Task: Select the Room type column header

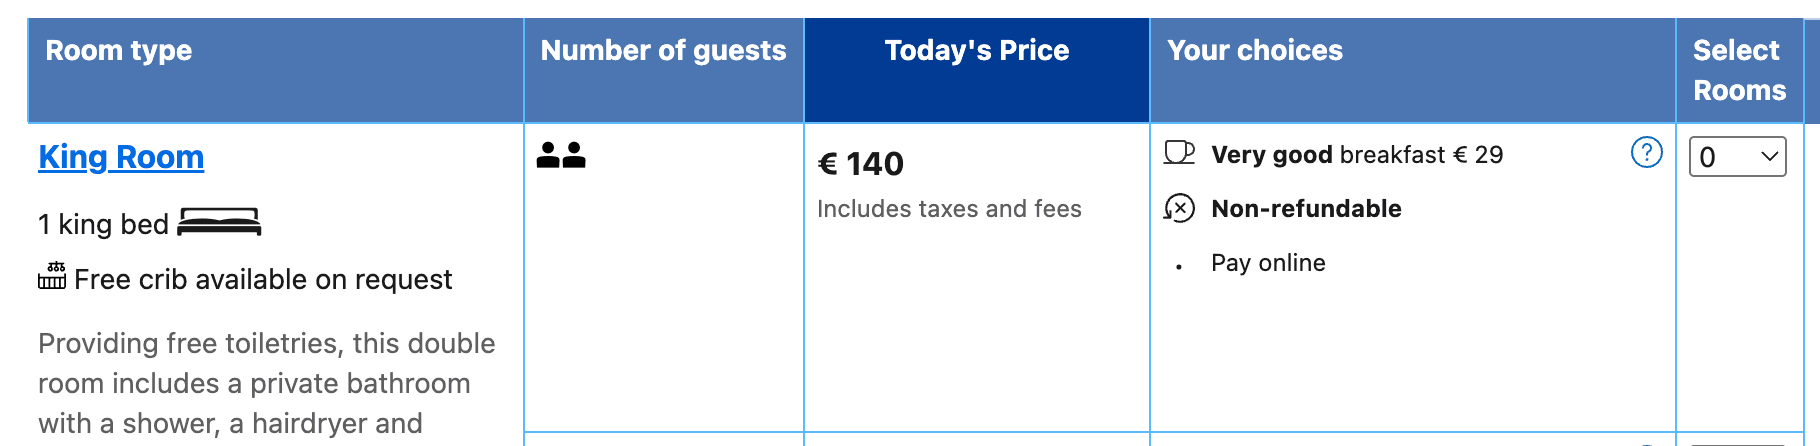Action: (119, 51)
